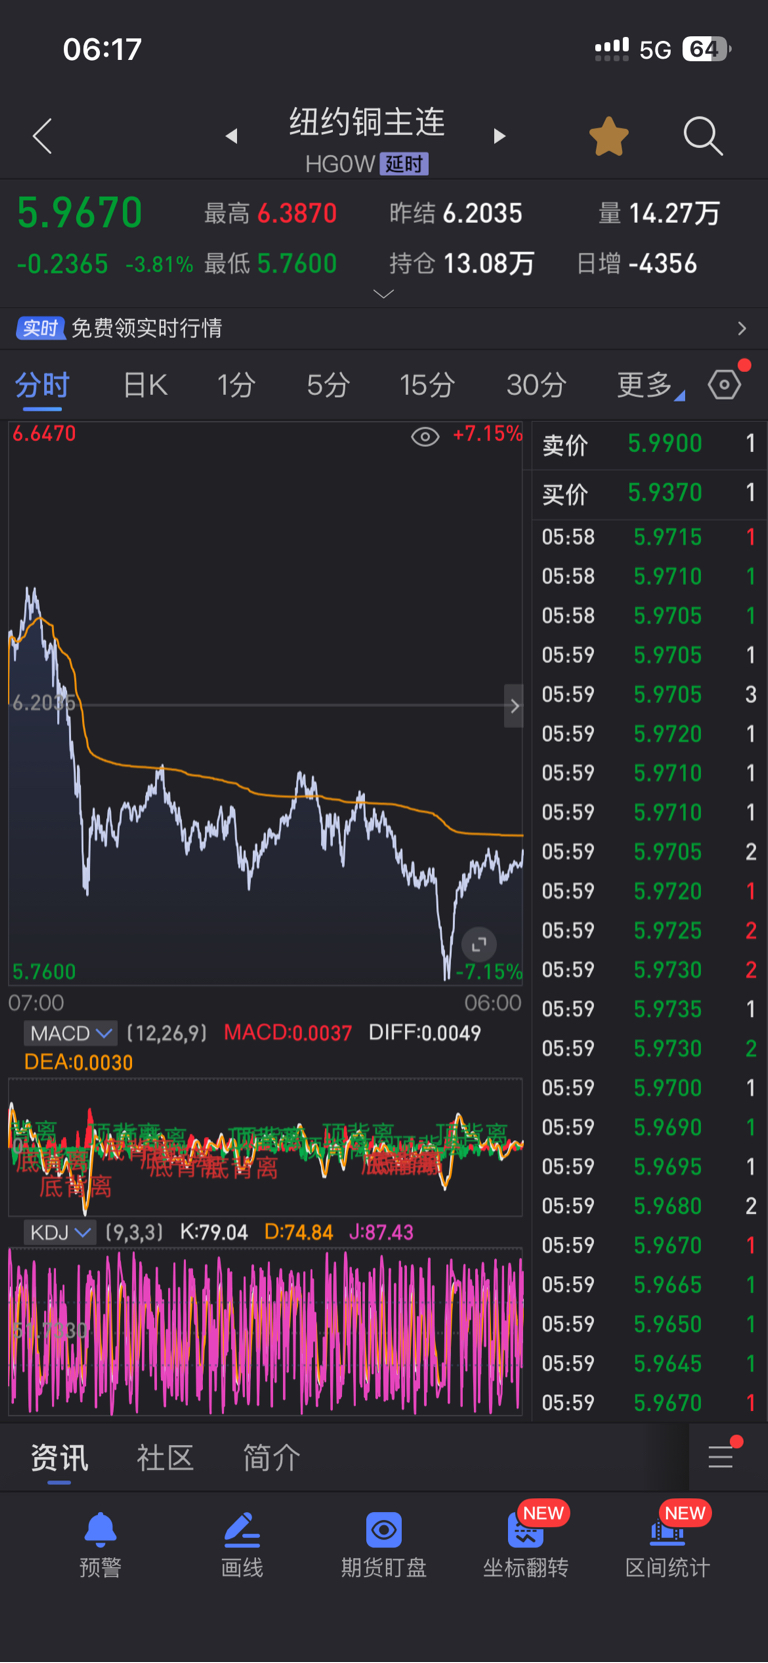The image size is (768, 1663).
Task: Tap the banner's right chevron arrow
Action: (741, 328)
